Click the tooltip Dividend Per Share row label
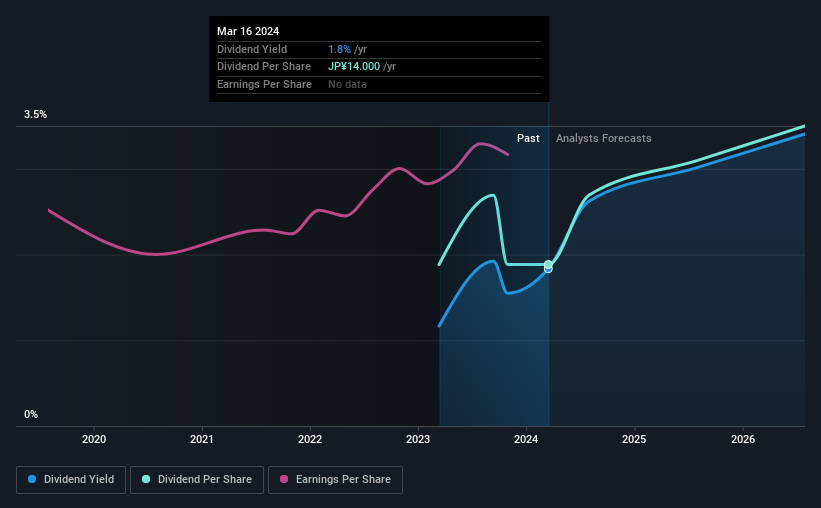 [264, 67]
